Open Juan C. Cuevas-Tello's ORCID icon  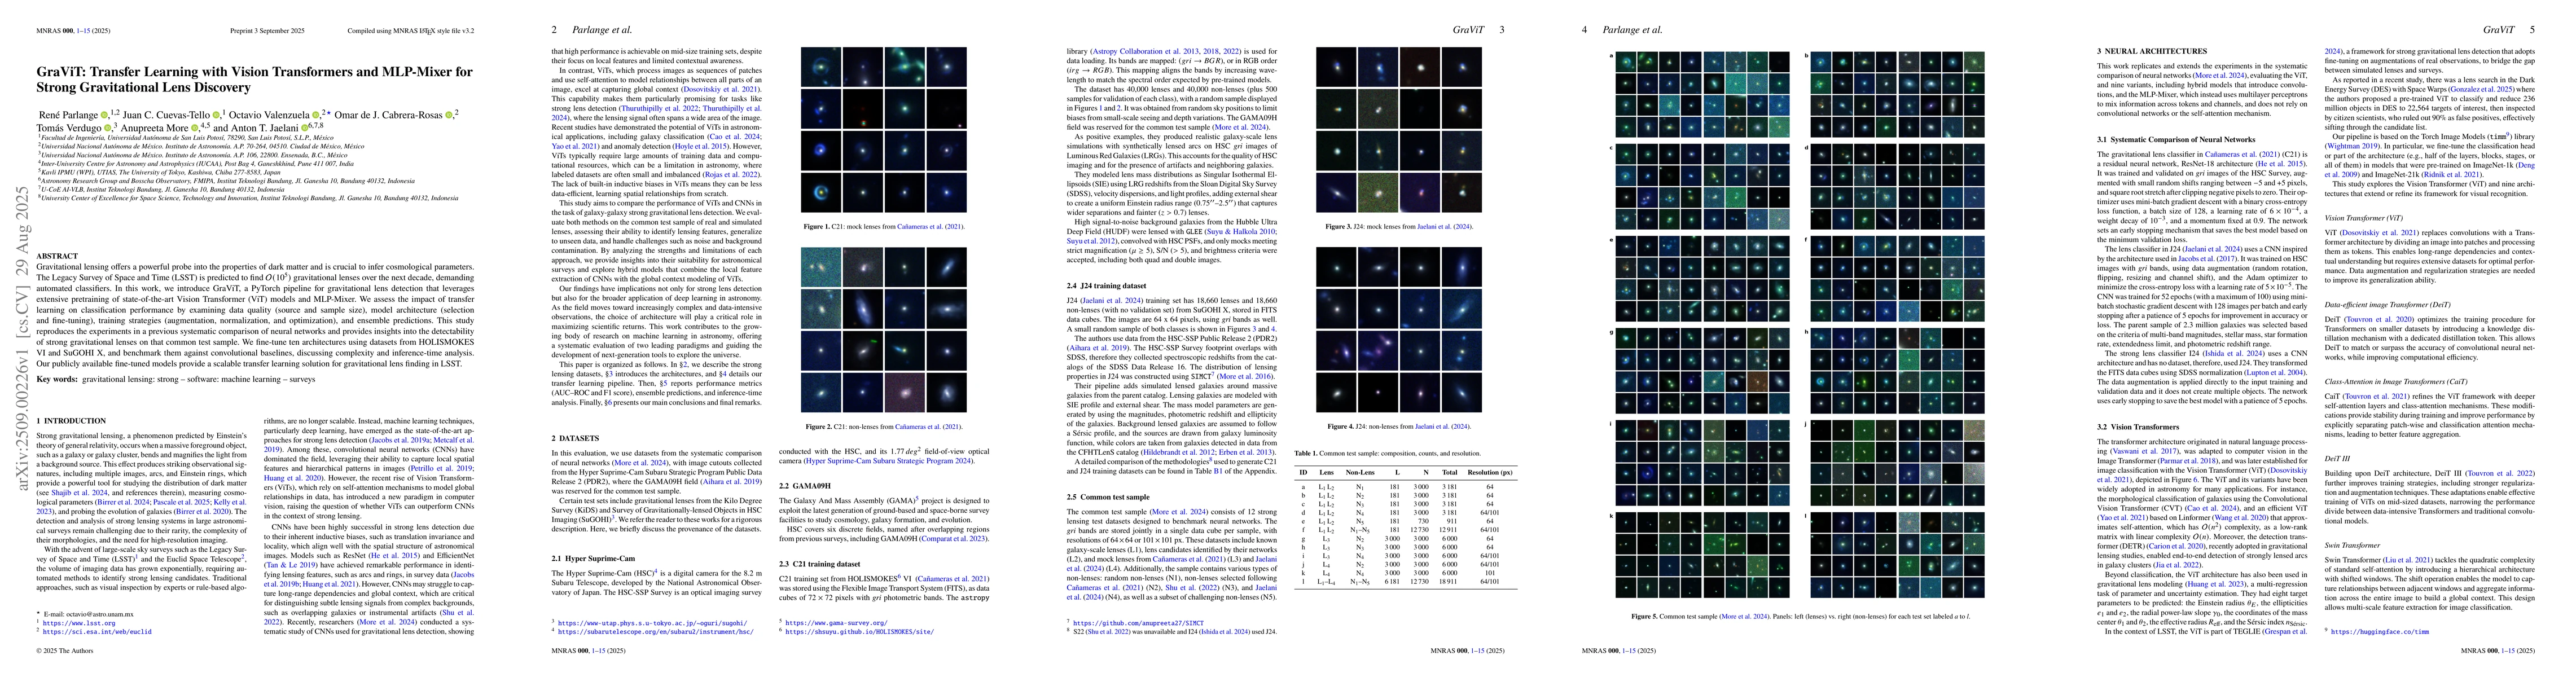click(x=216, y=115)
